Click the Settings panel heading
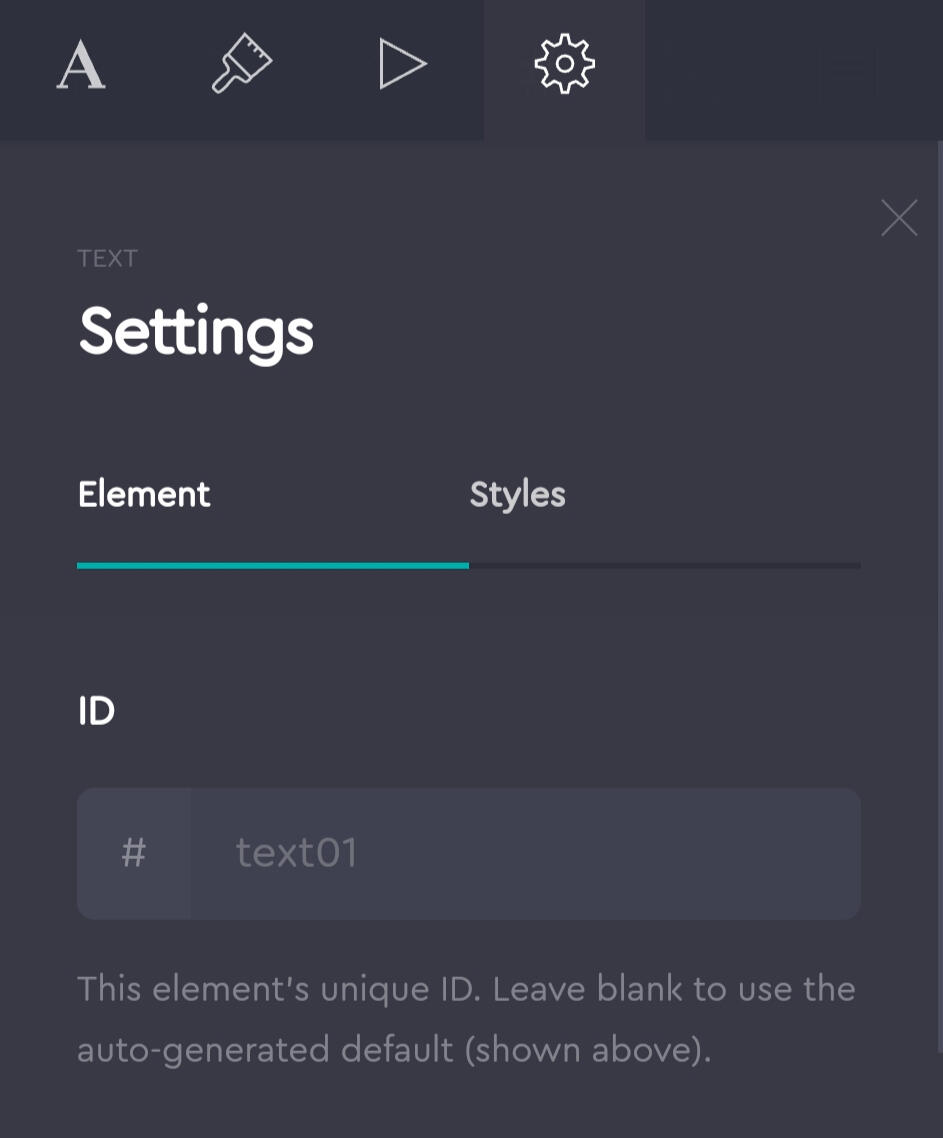This screenshot has height=1138, width=943. coord(196,332)
